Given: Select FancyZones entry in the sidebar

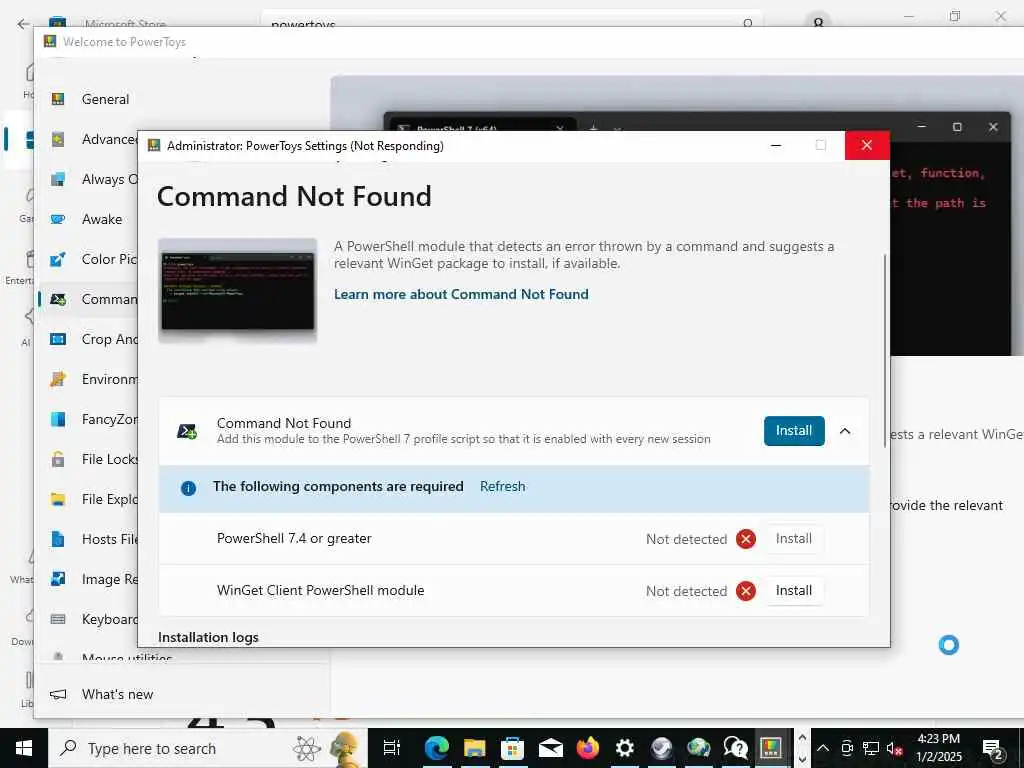Looking at the screenshot, I should 109,419.
